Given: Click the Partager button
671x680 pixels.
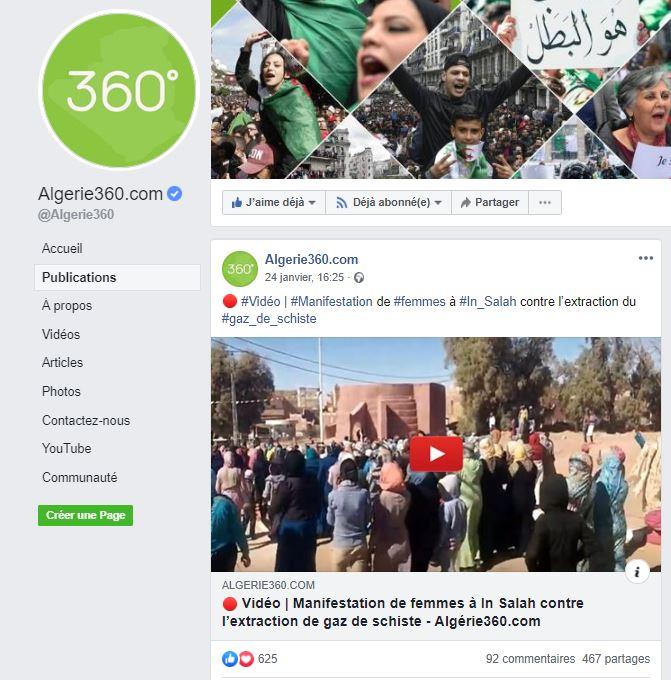Looking at the screenshot, I should coord(490,203).
